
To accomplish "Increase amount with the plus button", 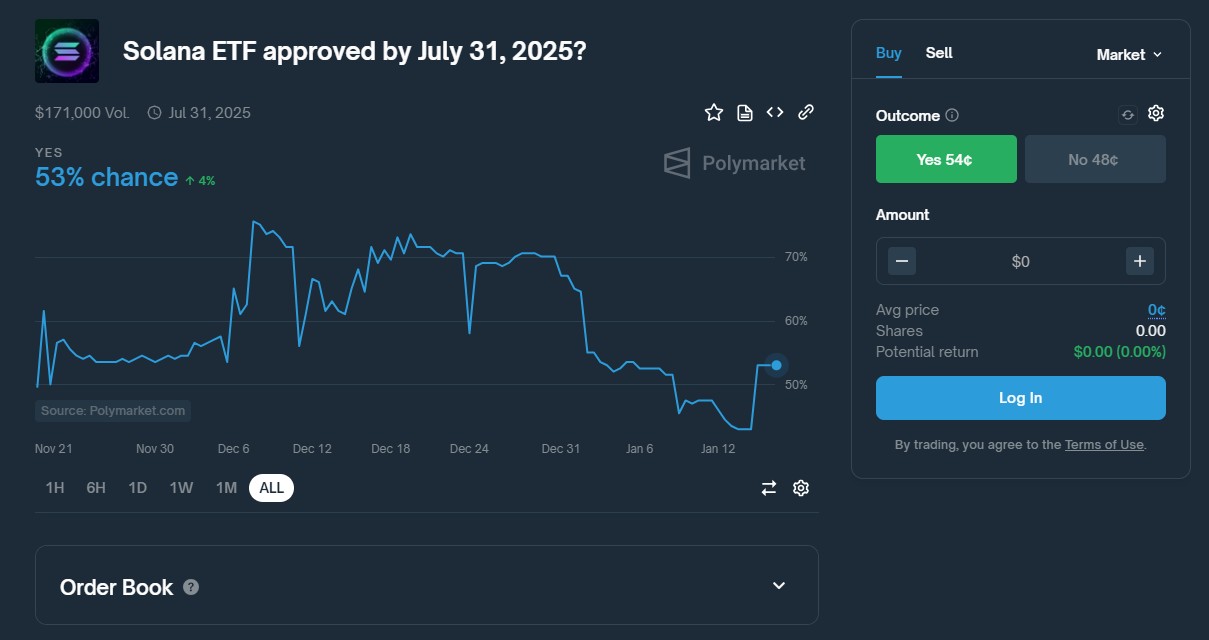I will coord(1139,262).
